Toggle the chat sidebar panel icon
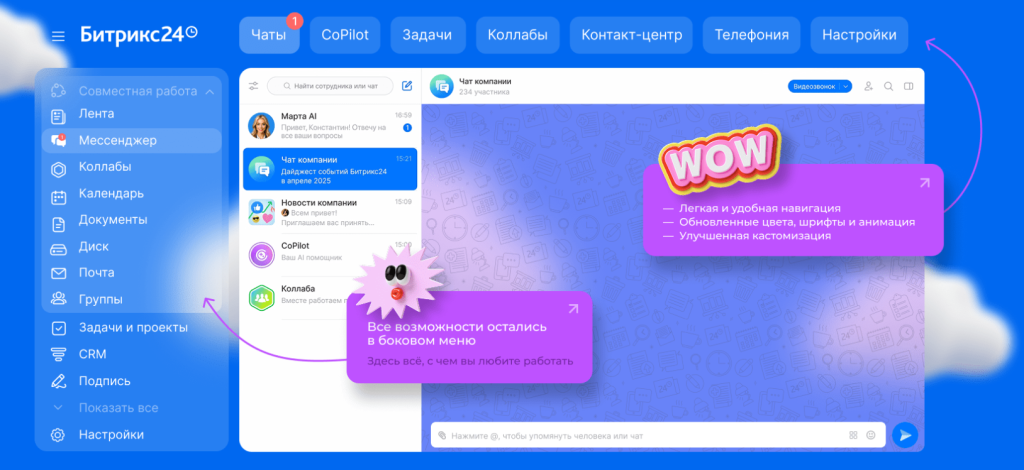 click(908, 86)
